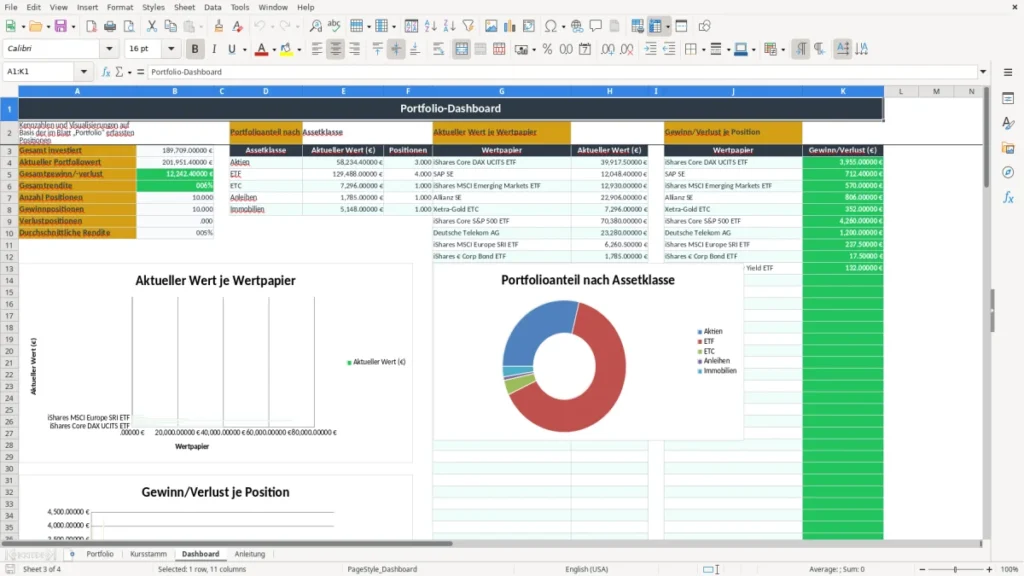Viewport: 1024px width, 576px height.
Task: Click the Print icon
Action: tap(110, 26)
